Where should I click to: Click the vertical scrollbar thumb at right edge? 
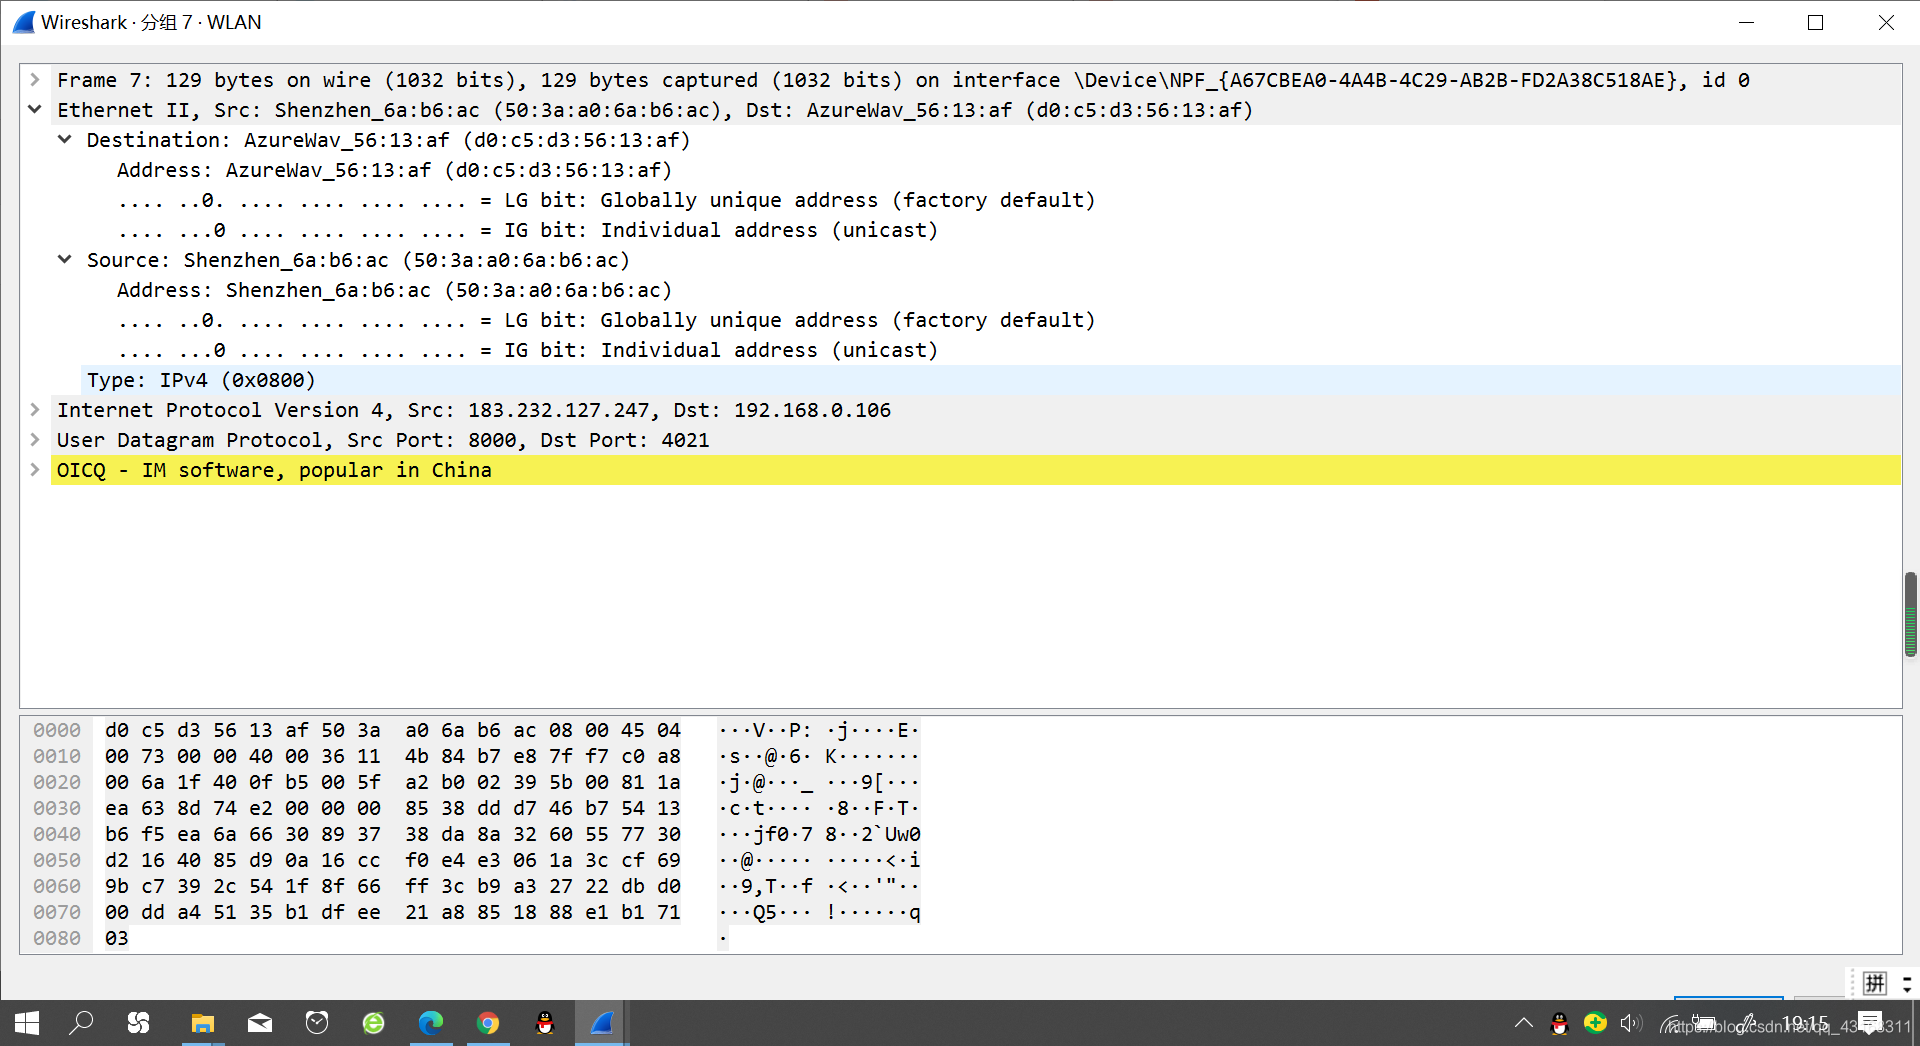pos(1910,614)
